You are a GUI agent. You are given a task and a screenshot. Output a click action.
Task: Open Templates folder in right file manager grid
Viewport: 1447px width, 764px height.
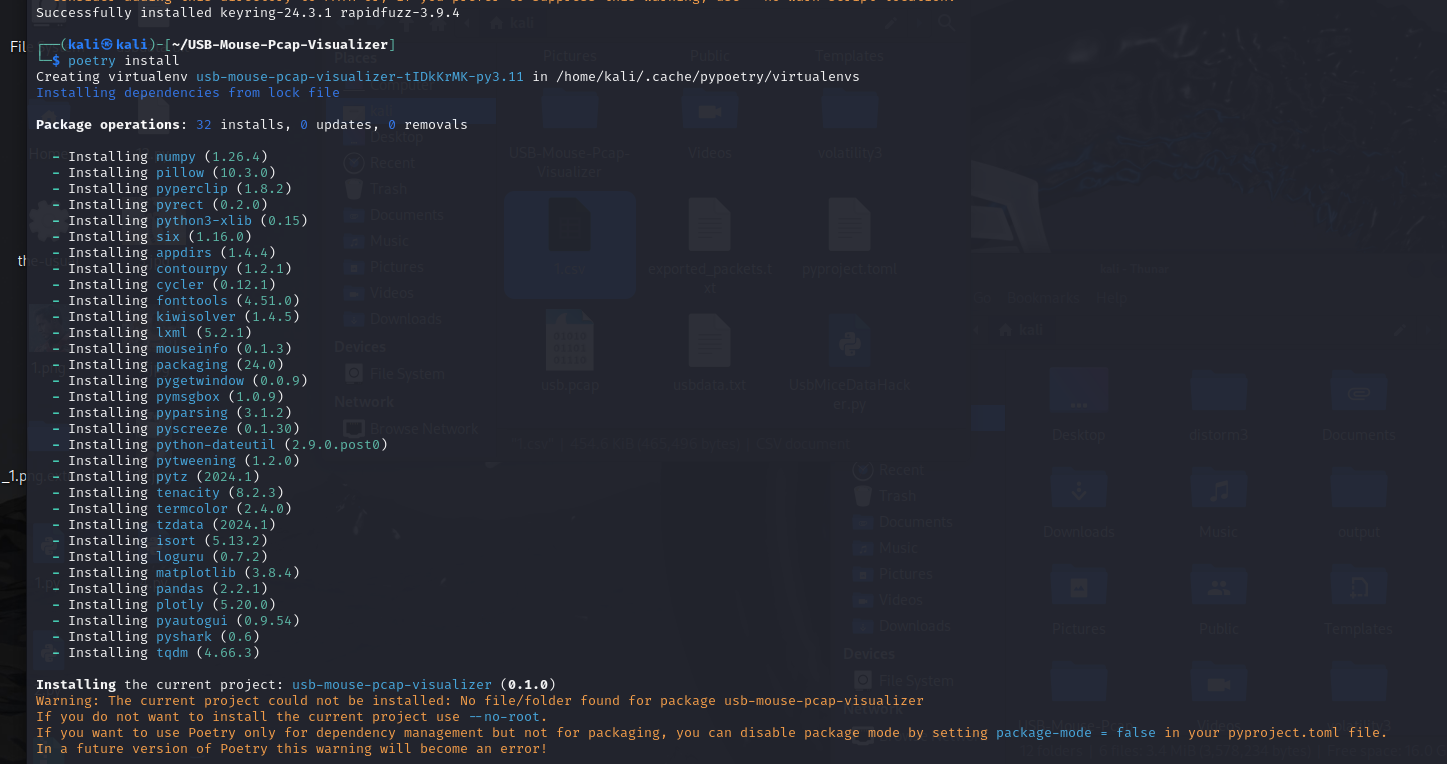1357,586
